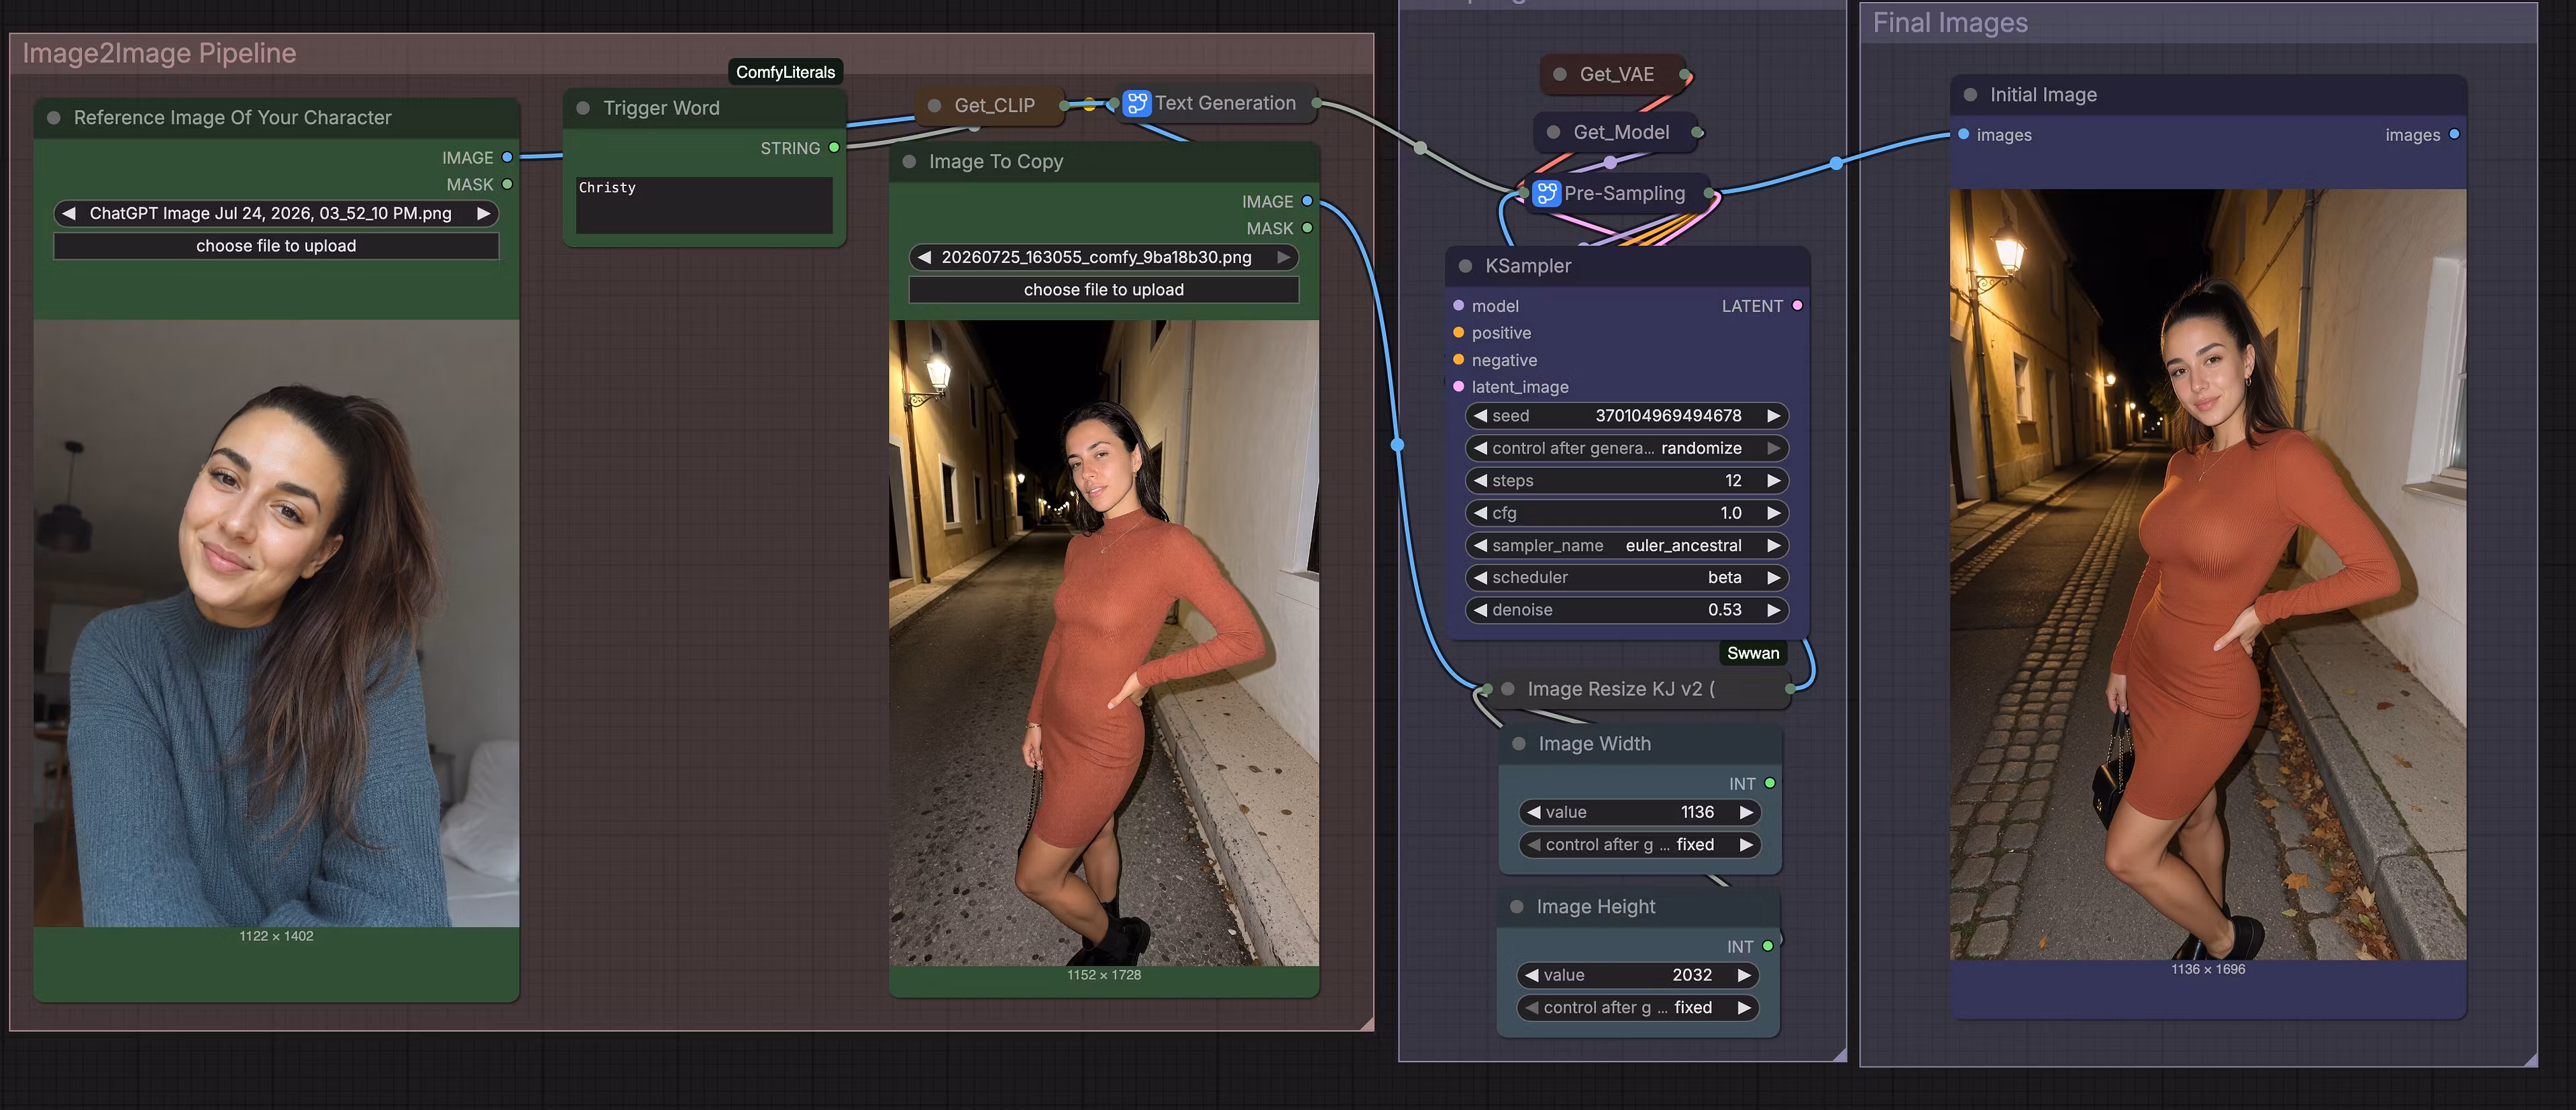Expand the Image Resize KJ v2 node
2576x1110 pixels.
point(1508,688)
